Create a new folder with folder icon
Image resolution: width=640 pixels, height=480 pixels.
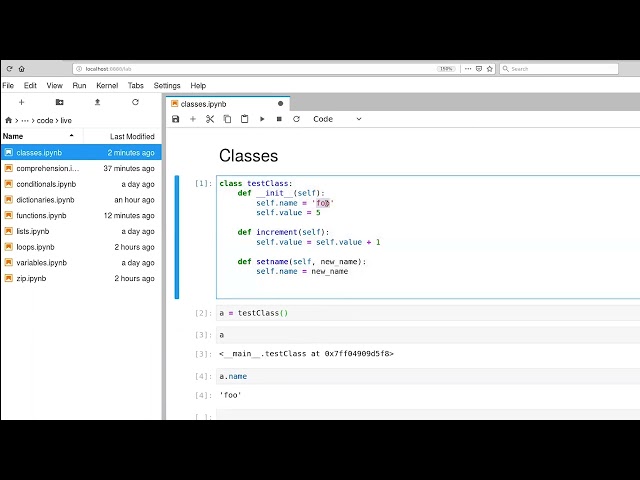click(x=59, y=102)
